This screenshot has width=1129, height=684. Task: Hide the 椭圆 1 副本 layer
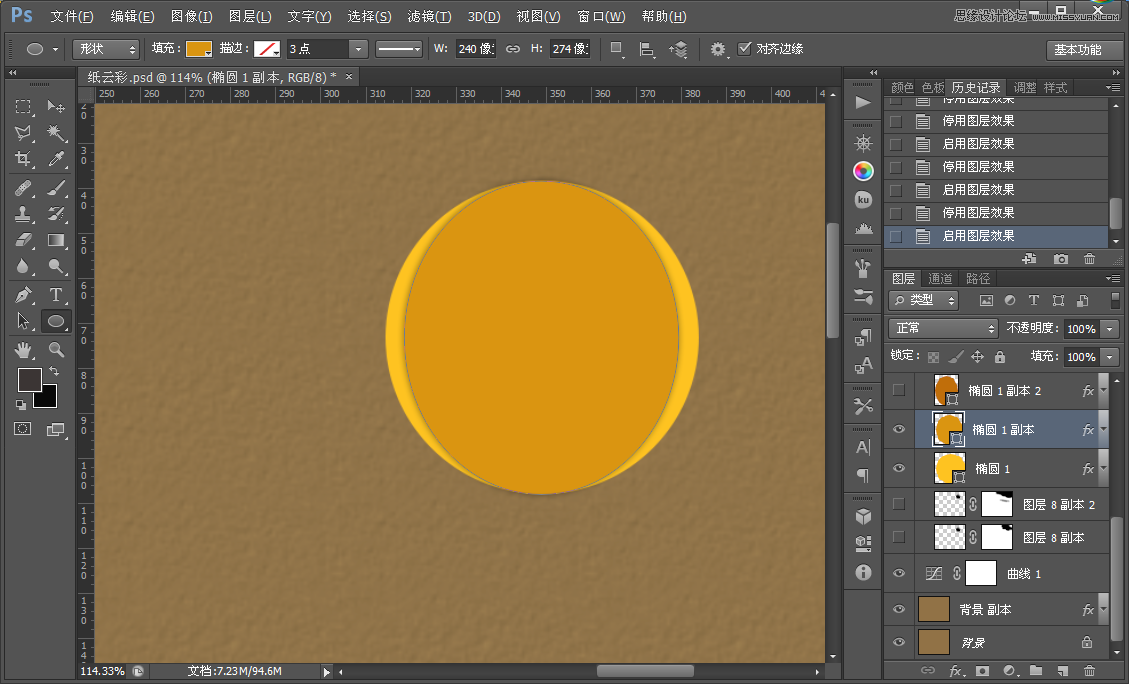point(899,429)
